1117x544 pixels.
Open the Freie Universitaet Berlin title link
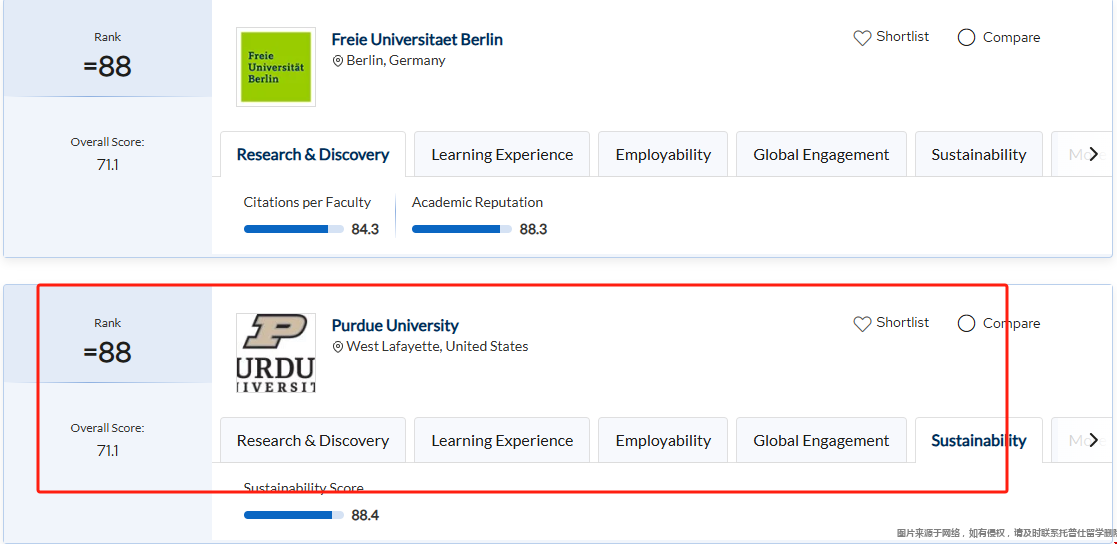click(417, 40)
